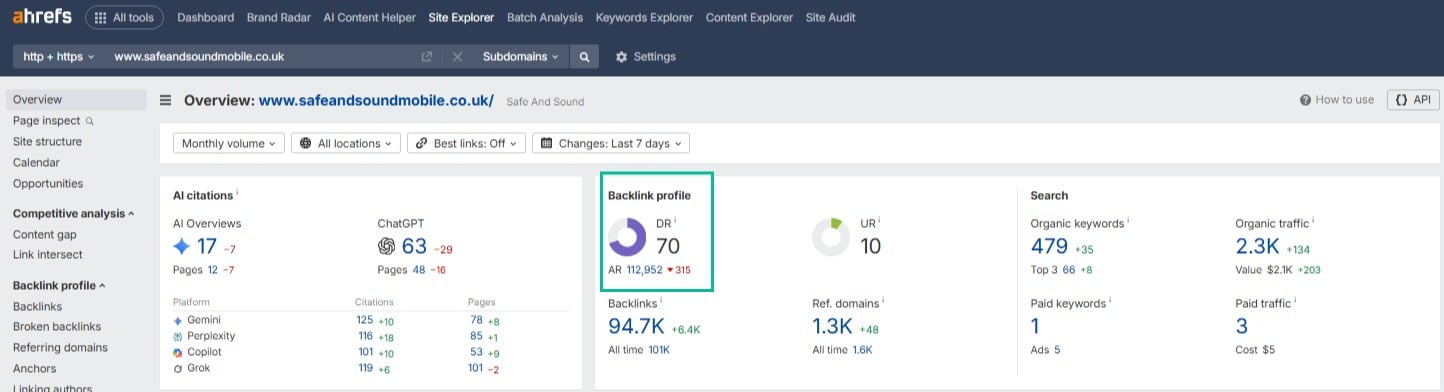Click the Ahrefs logo
Screen dimensions: 1444x392
[x=43, y=17]
